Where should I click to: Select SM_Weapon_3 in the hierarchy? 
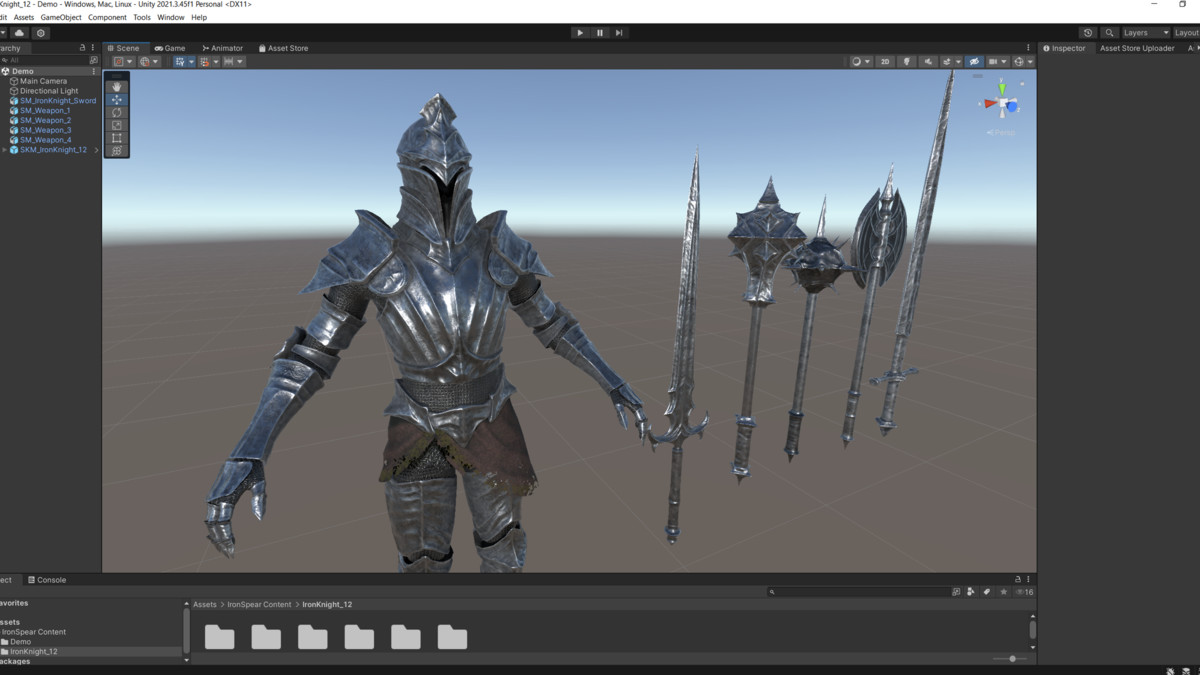(x=45, y=130)
